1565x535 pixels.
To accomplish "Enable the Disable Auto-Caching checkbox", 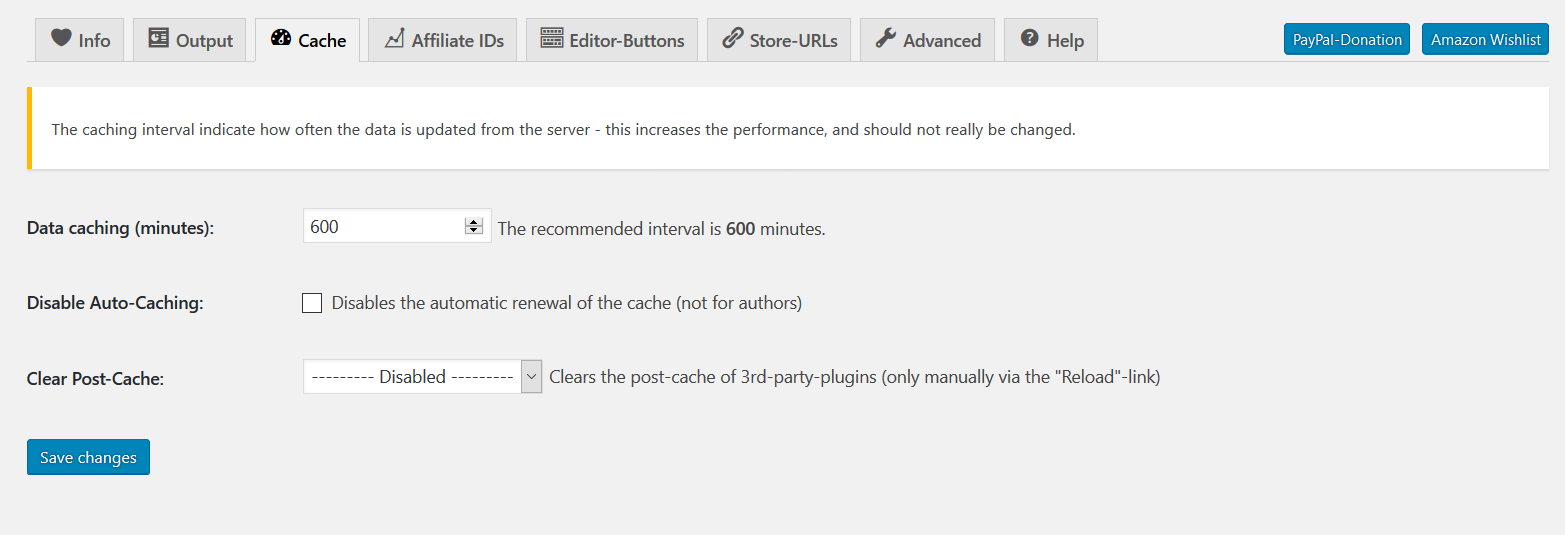I will (x=312, y=303).
